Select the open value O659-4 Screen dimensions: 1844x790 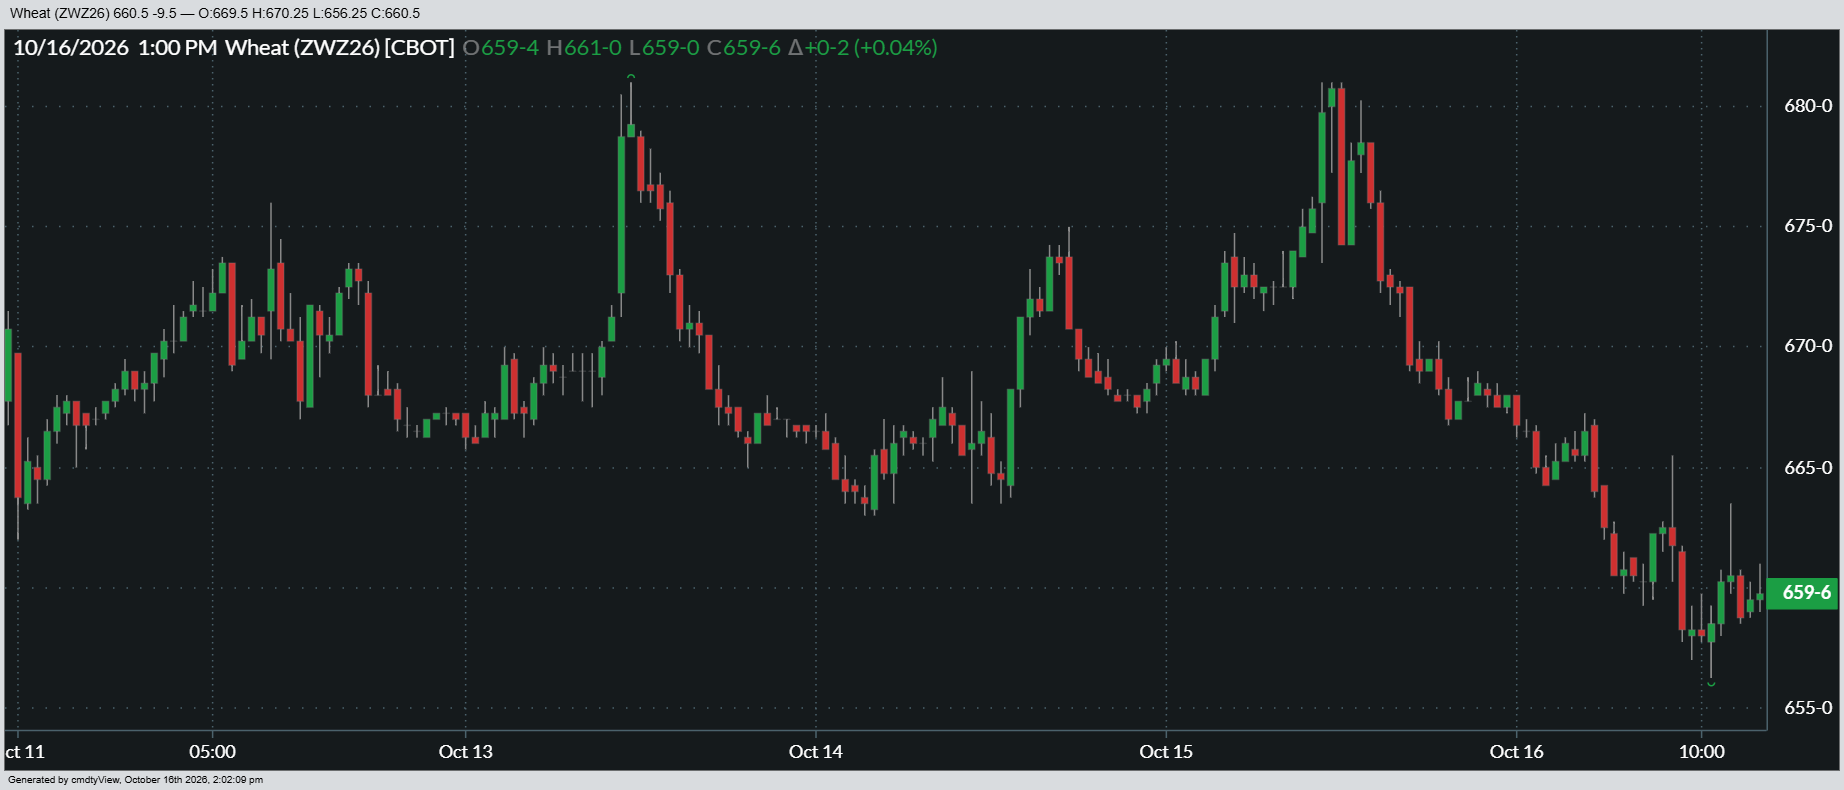tap(501, 48)
